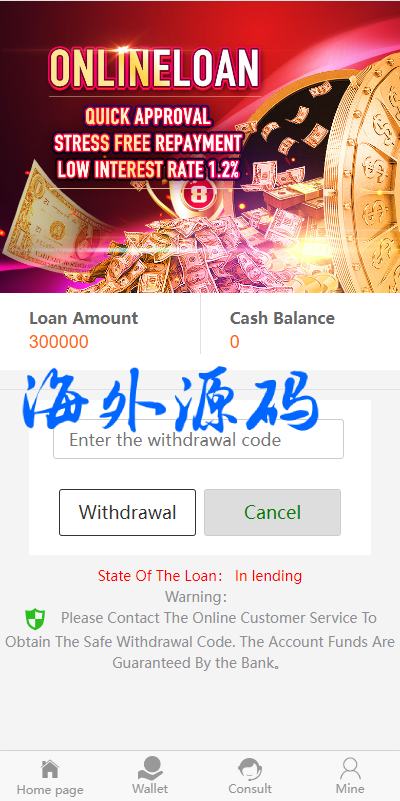The image size is (400, 801).
Task: Open the Home page house icon
Action: 50,769
